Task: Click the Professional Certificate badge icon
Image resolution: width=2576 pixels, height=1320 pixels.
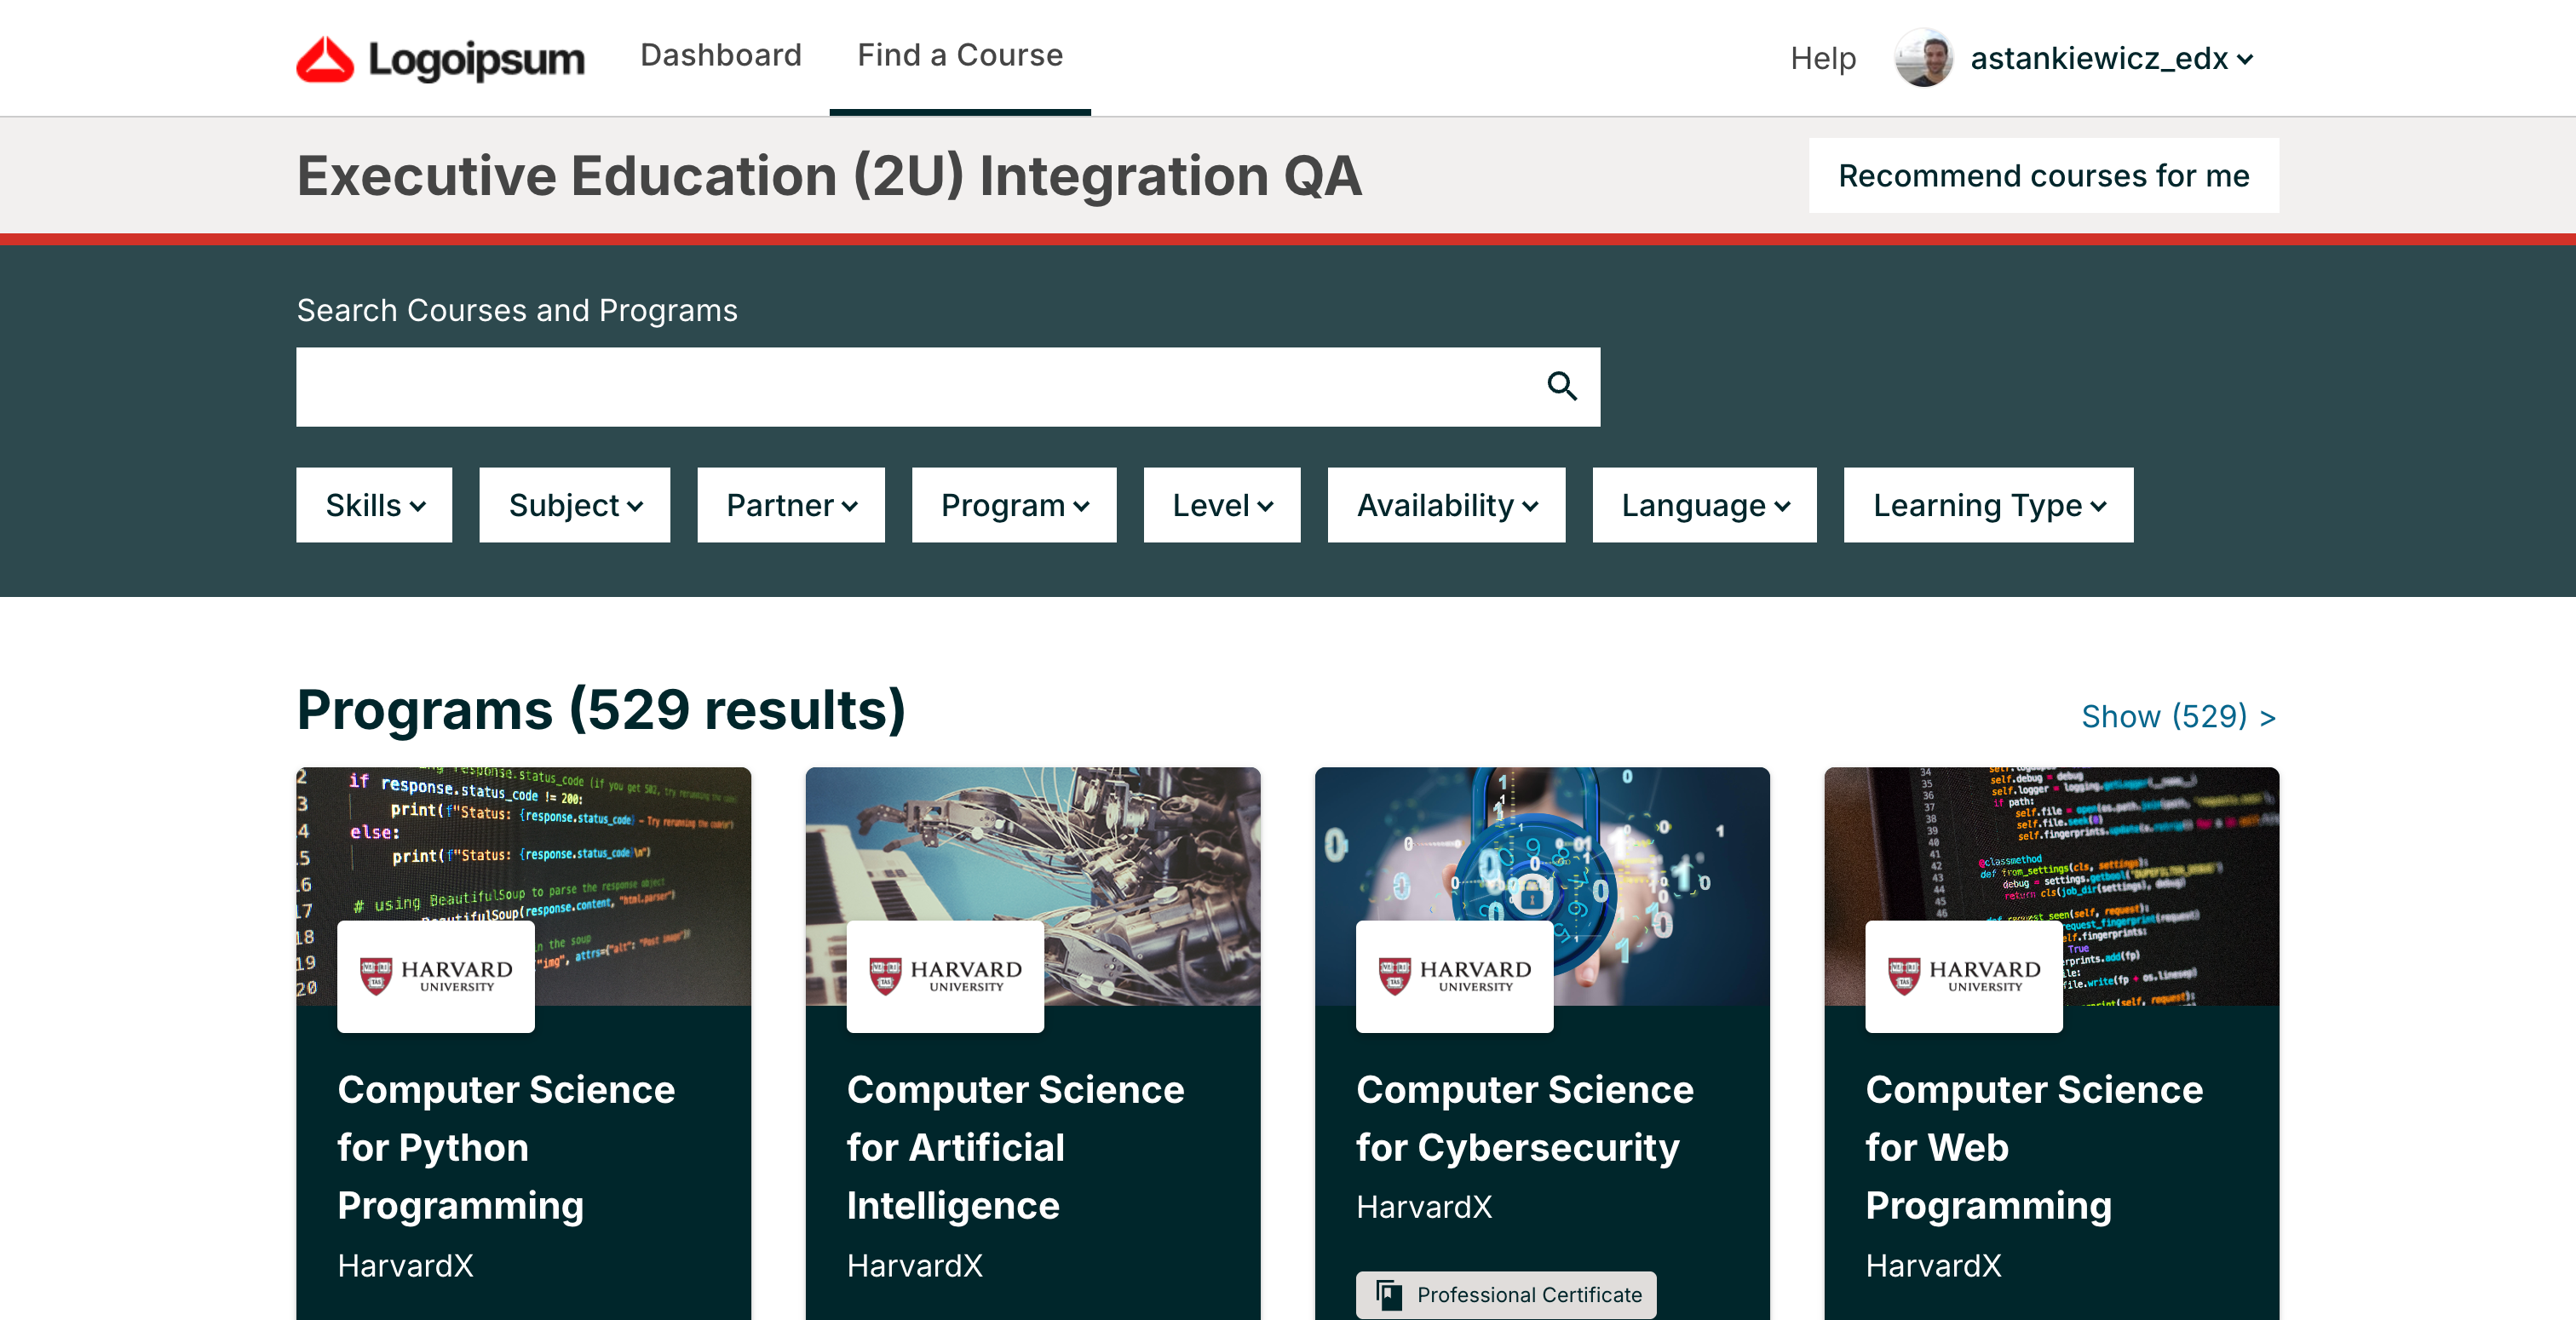Action: coord(1389,1295)
